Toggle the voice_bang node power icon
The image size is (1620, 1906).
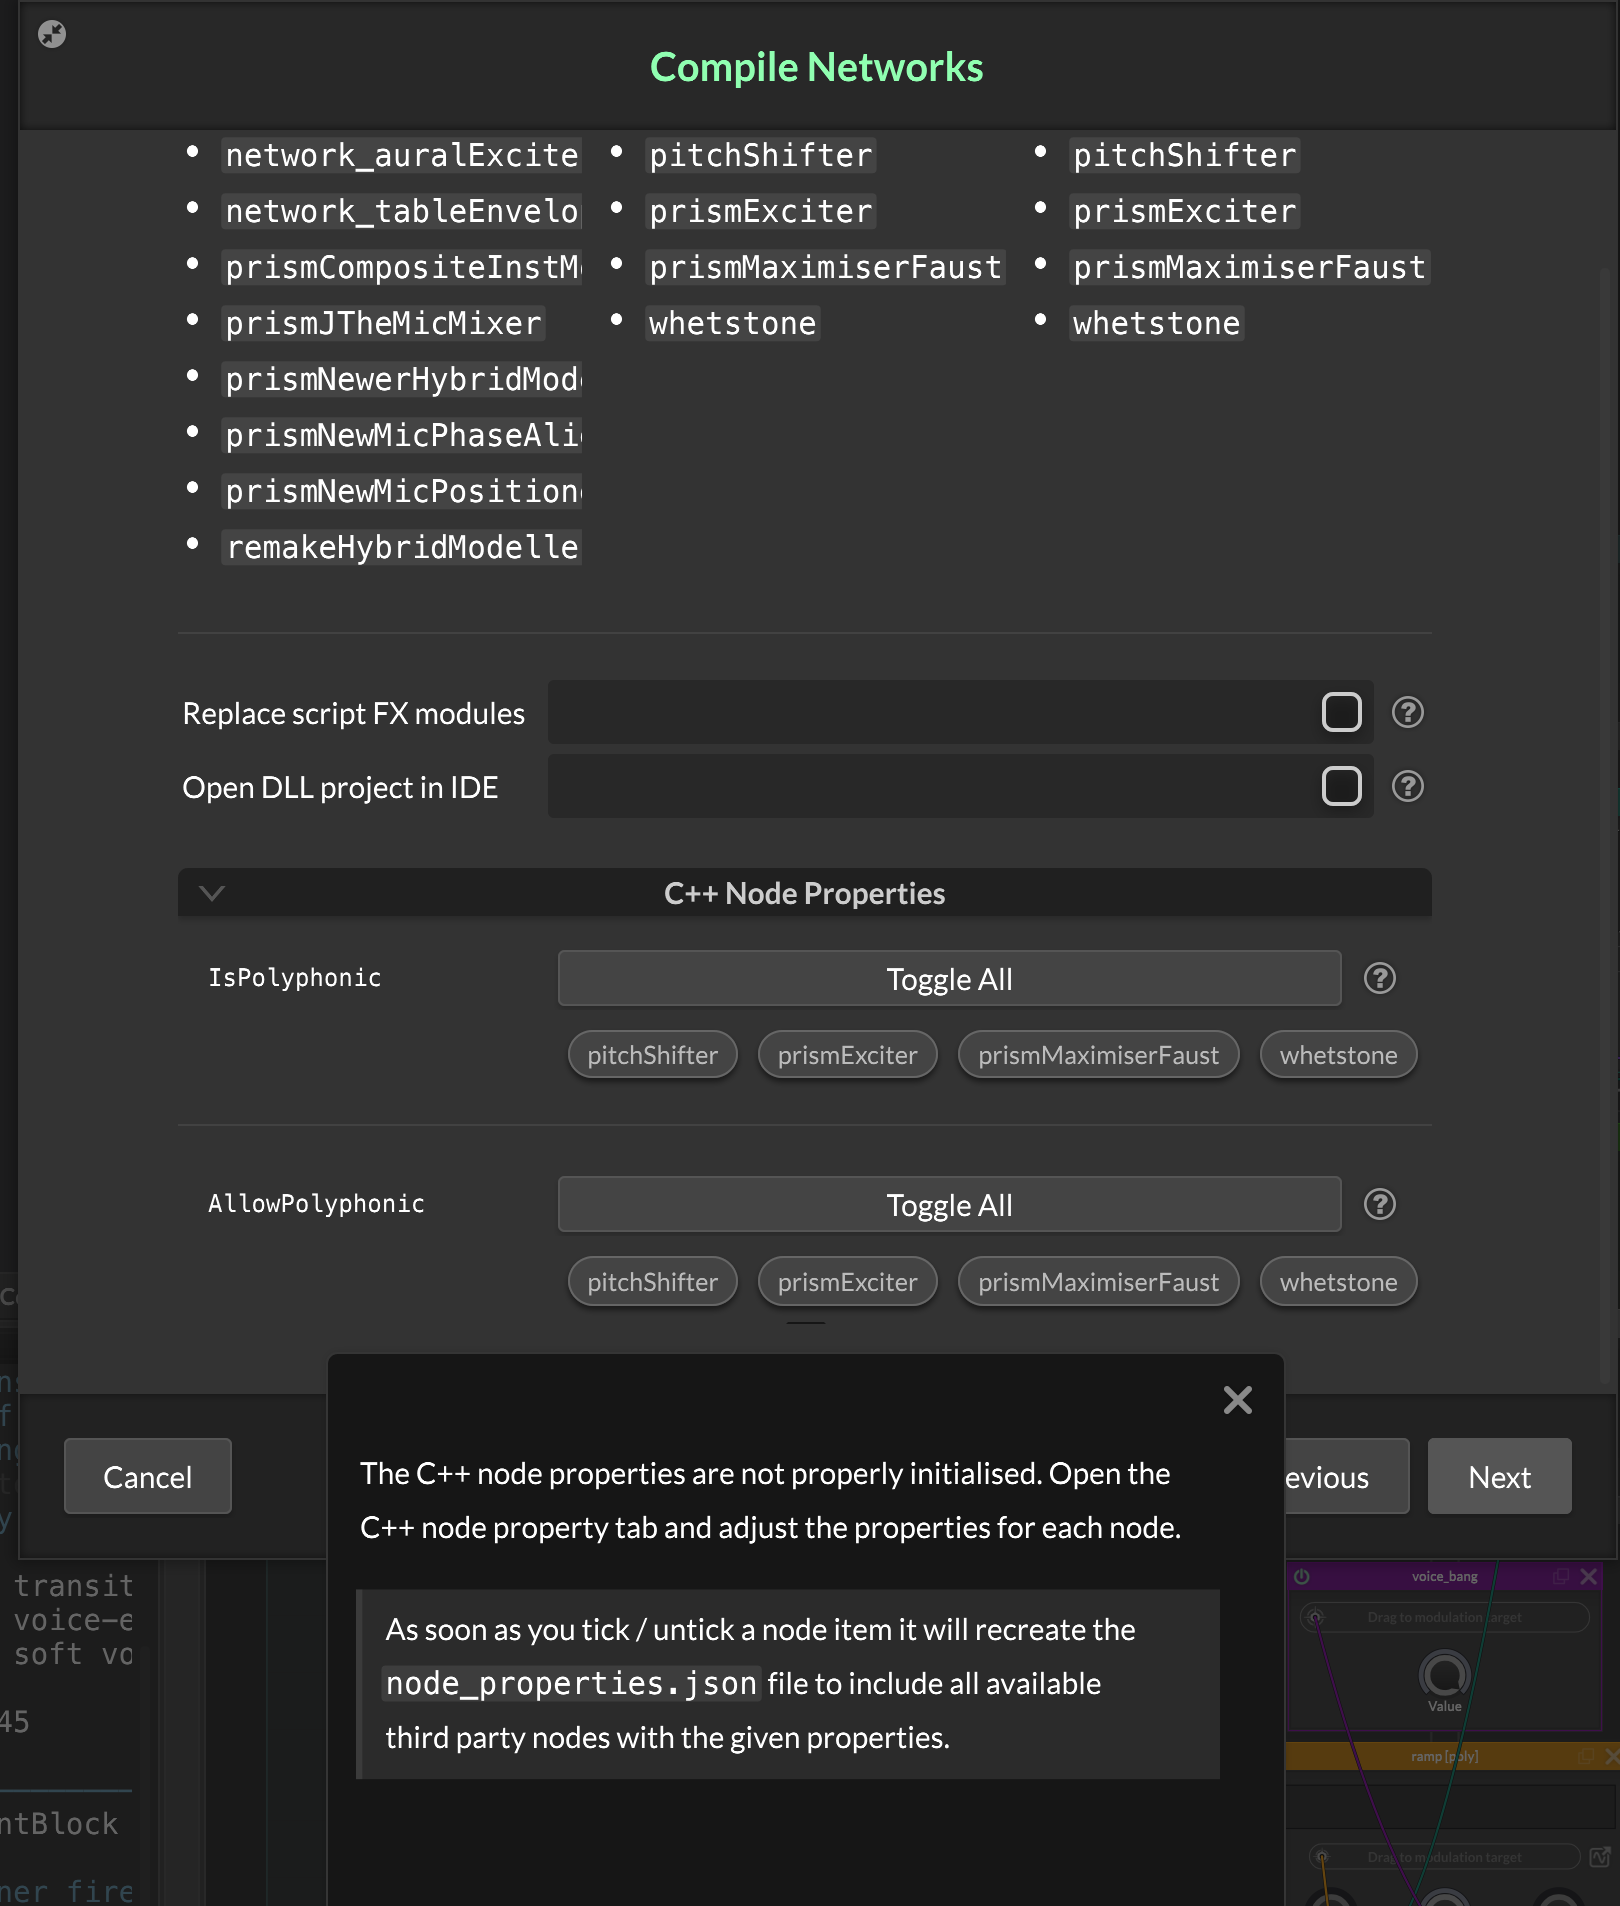[x=1302, y=1577]
